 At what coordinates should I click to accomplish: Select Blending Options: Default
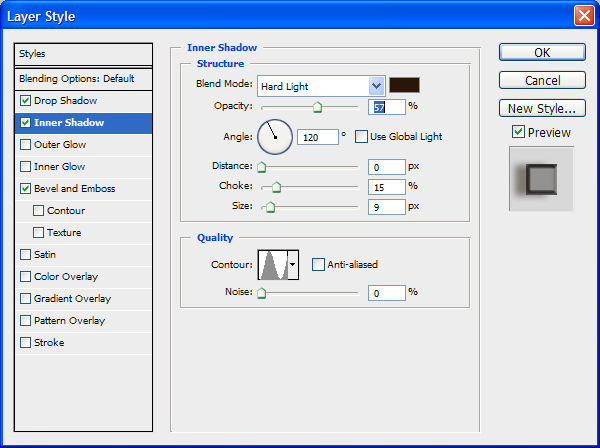[76, 78]
